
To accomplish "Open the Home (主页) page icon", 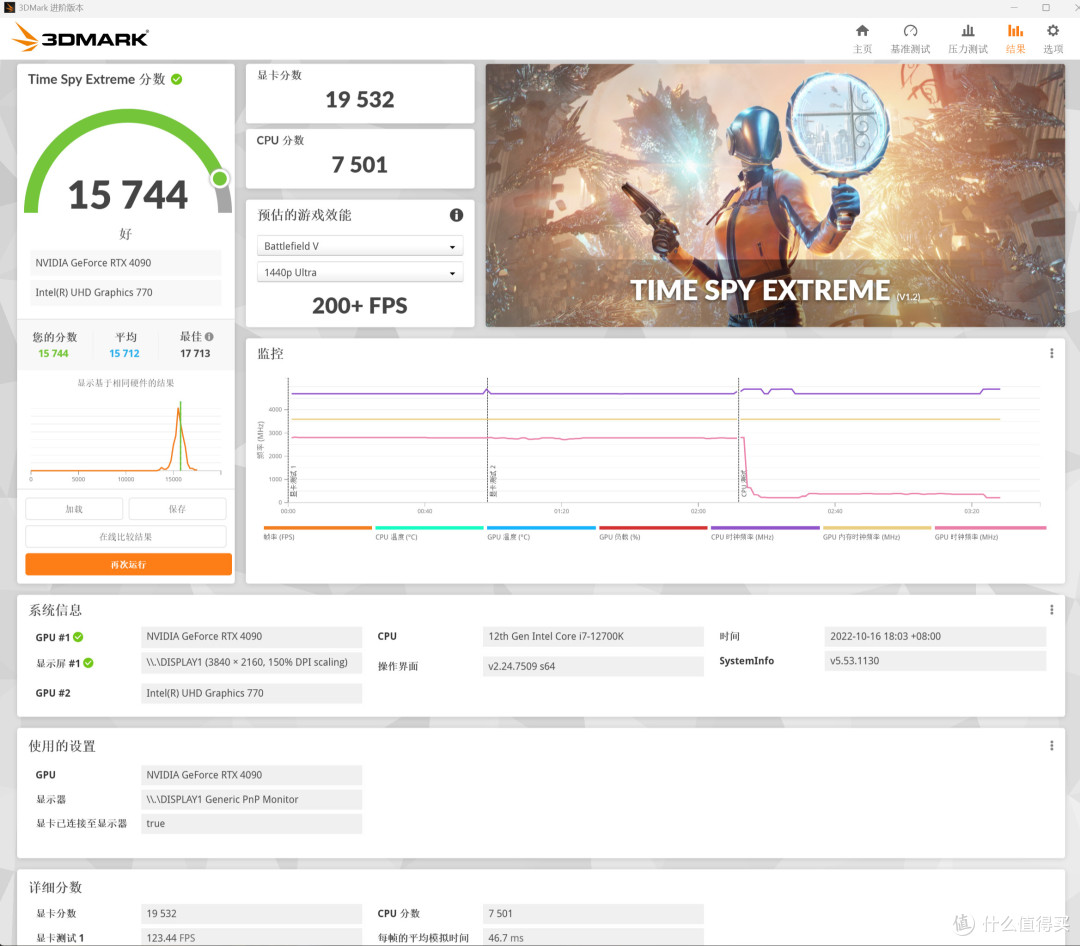I will 862,31.
